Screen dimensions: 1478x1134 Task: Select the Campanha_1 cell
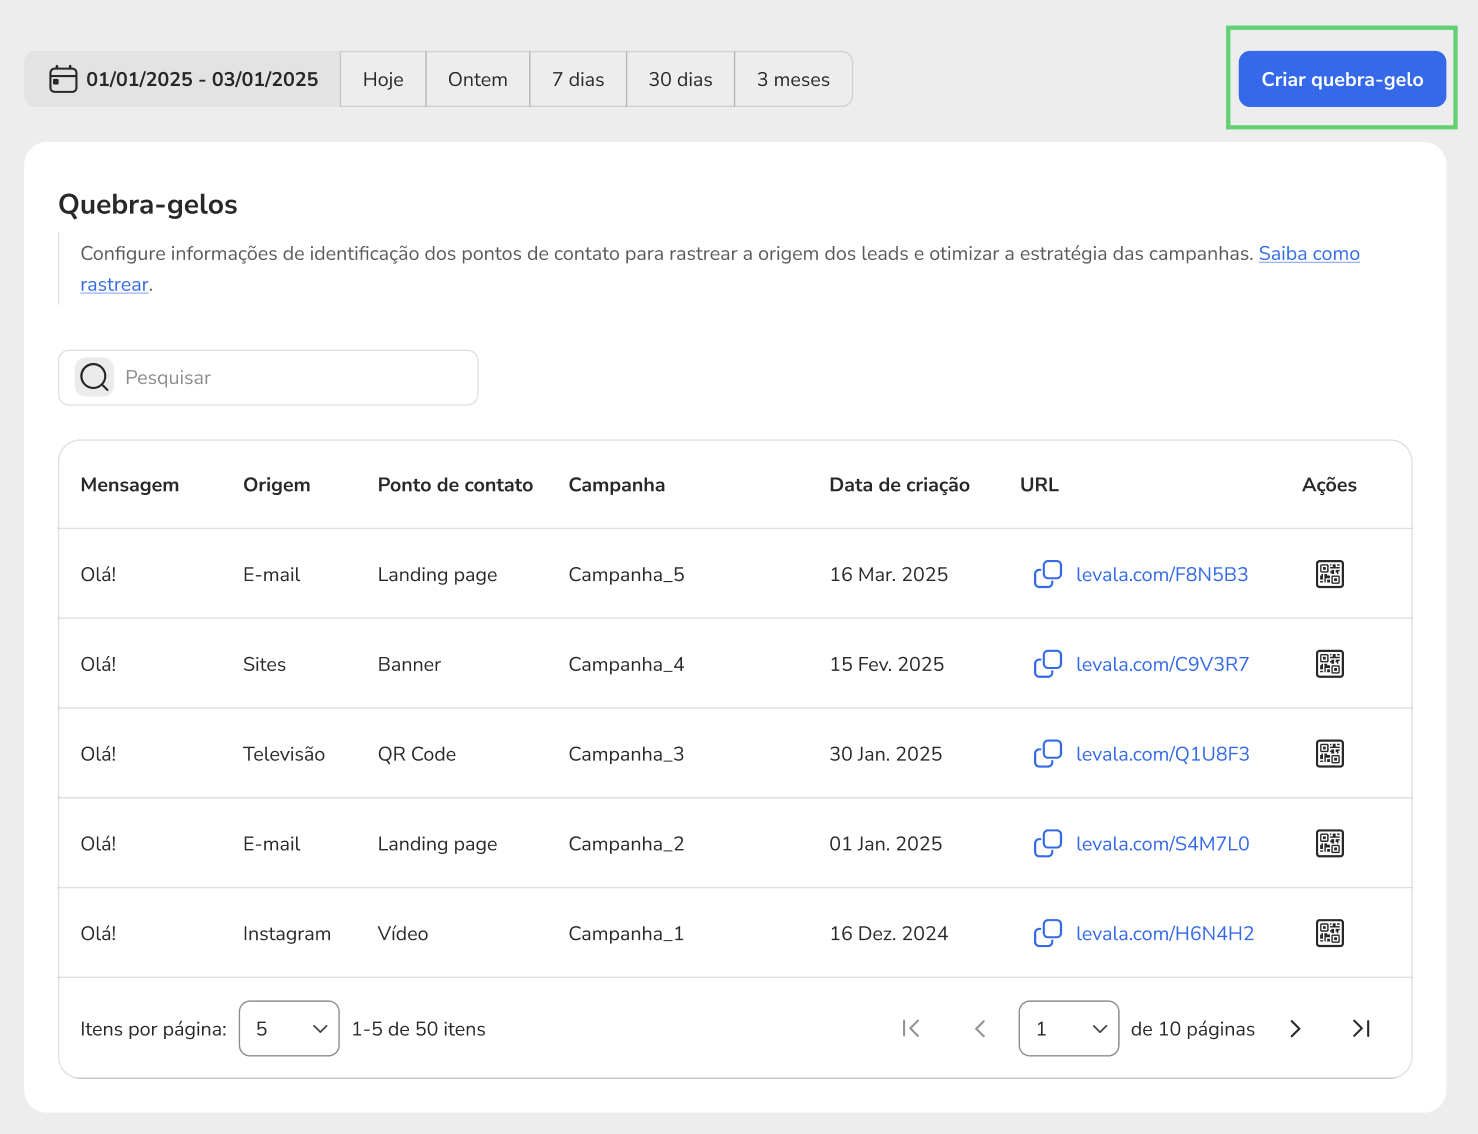point(627,934)
